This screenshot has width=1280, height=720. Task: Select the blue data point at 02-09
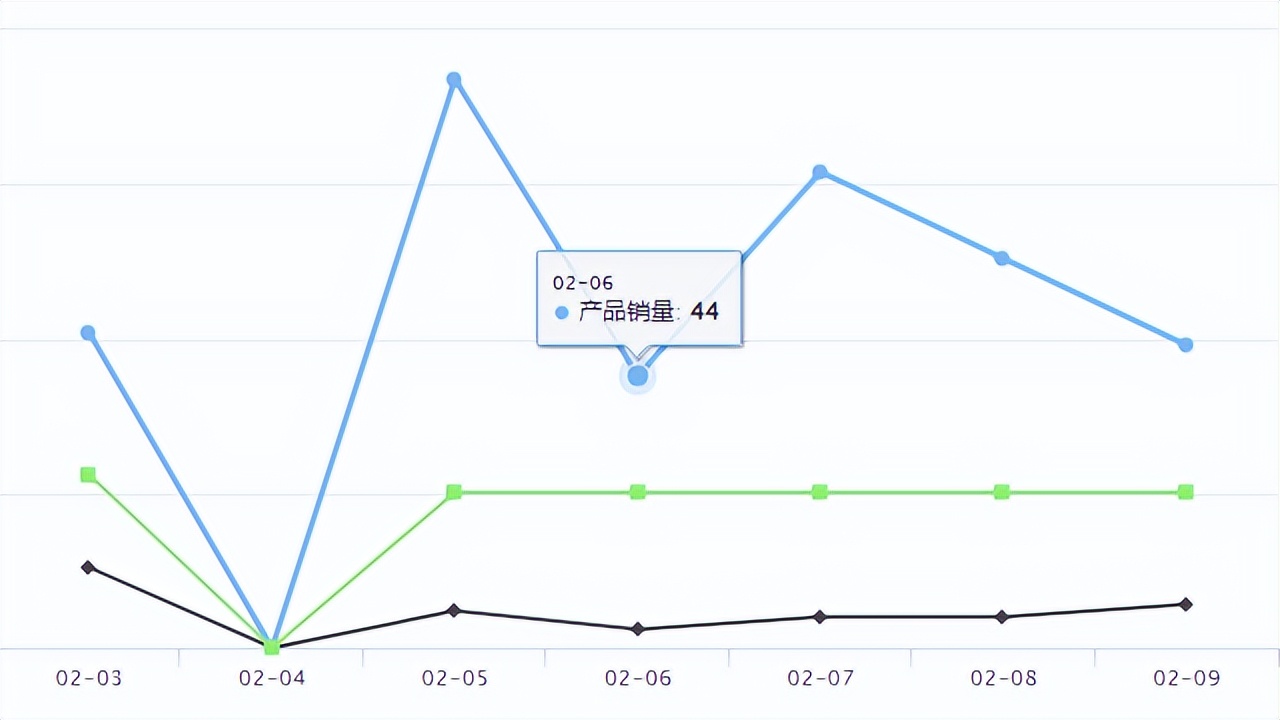point(1186,345)
